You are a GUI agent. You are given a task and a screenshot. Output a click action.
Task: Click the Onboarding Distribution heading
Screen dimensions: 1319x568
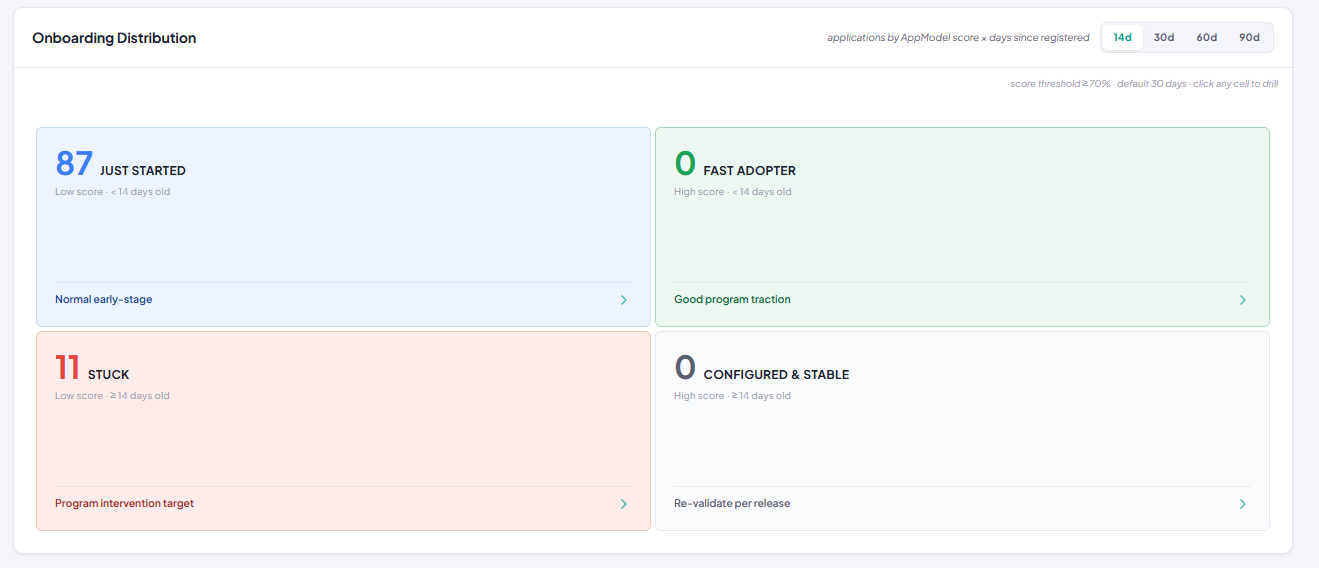pyautogui.click(x=114, y=38)
